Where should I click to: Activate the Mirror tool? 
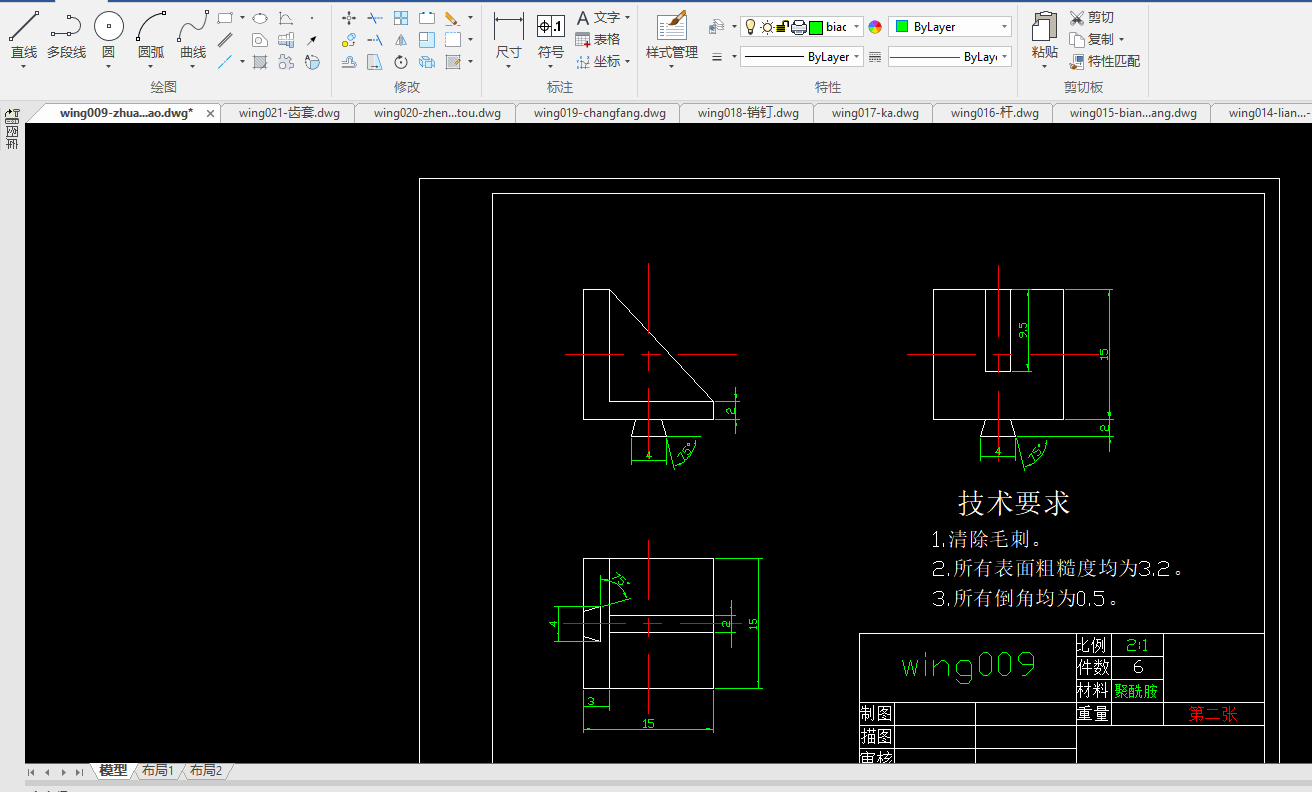(x=401, y=40)
